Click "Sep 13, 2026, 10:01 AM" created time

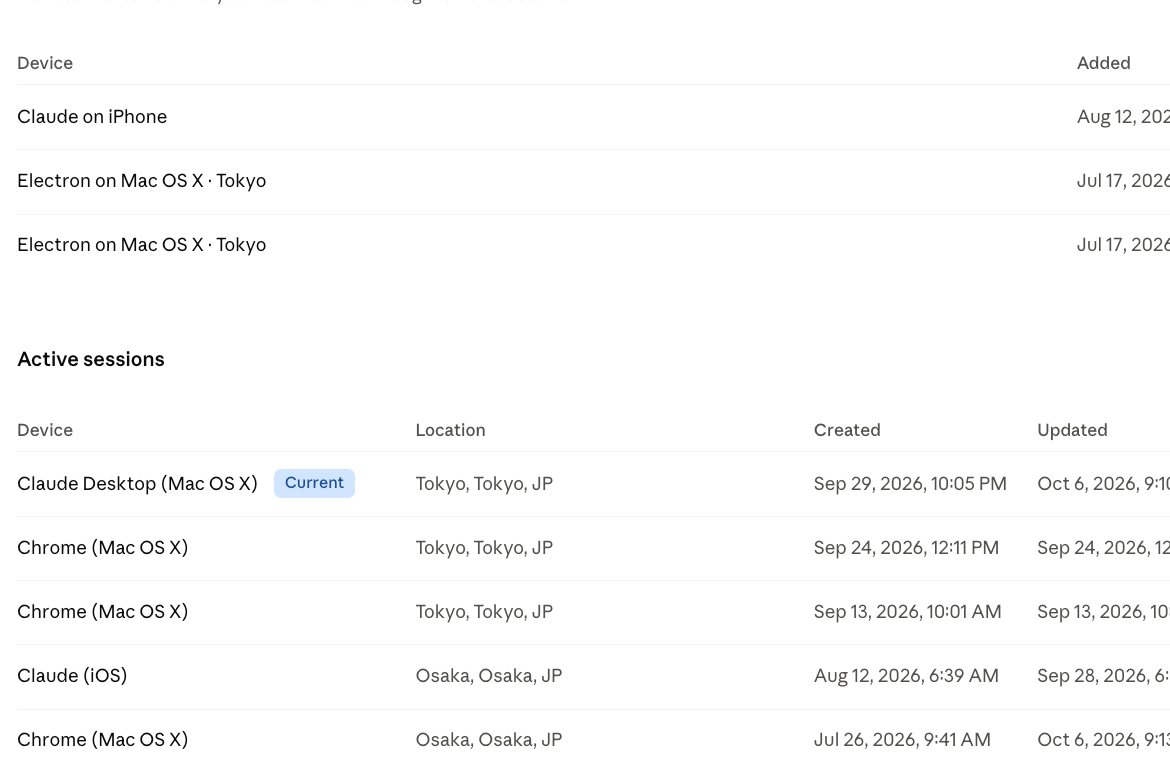(x=907, y=612)
